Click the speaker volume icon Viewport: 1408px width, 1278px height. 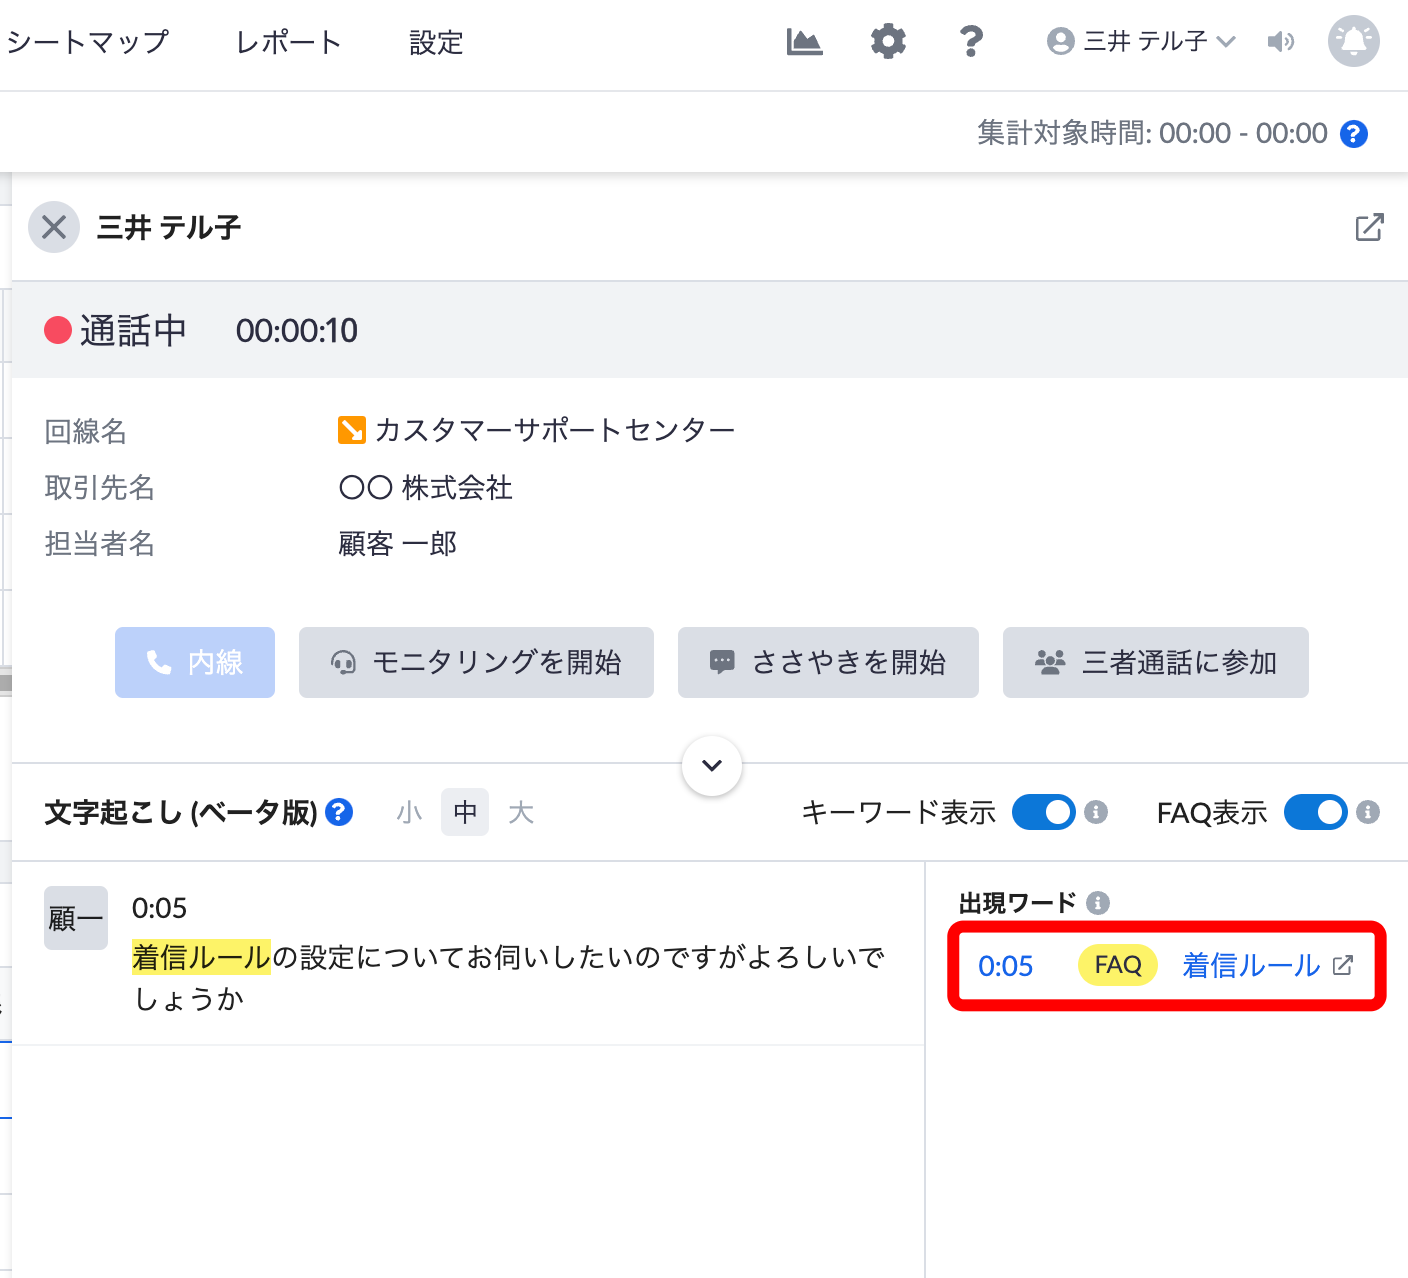(1281, 42)
